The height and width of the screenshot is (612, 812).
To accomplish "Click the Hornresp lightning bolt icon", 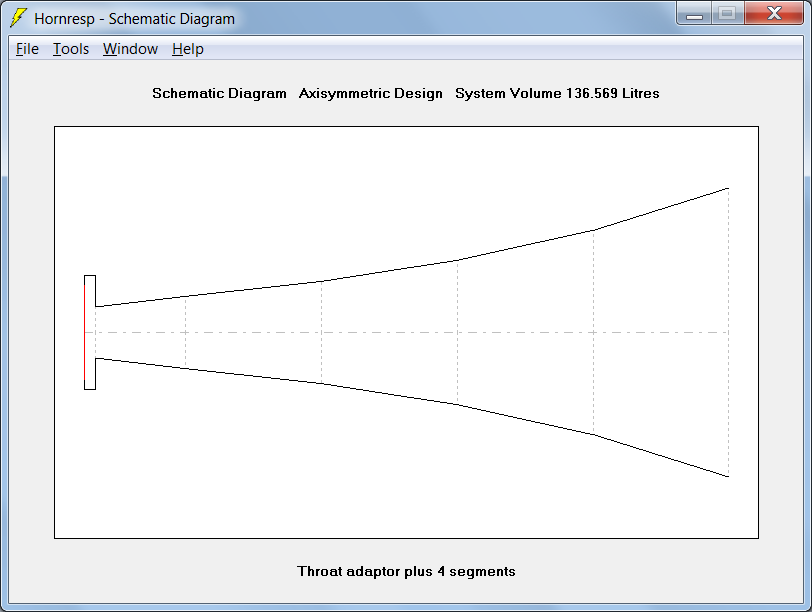I will [x=19, y=18].
